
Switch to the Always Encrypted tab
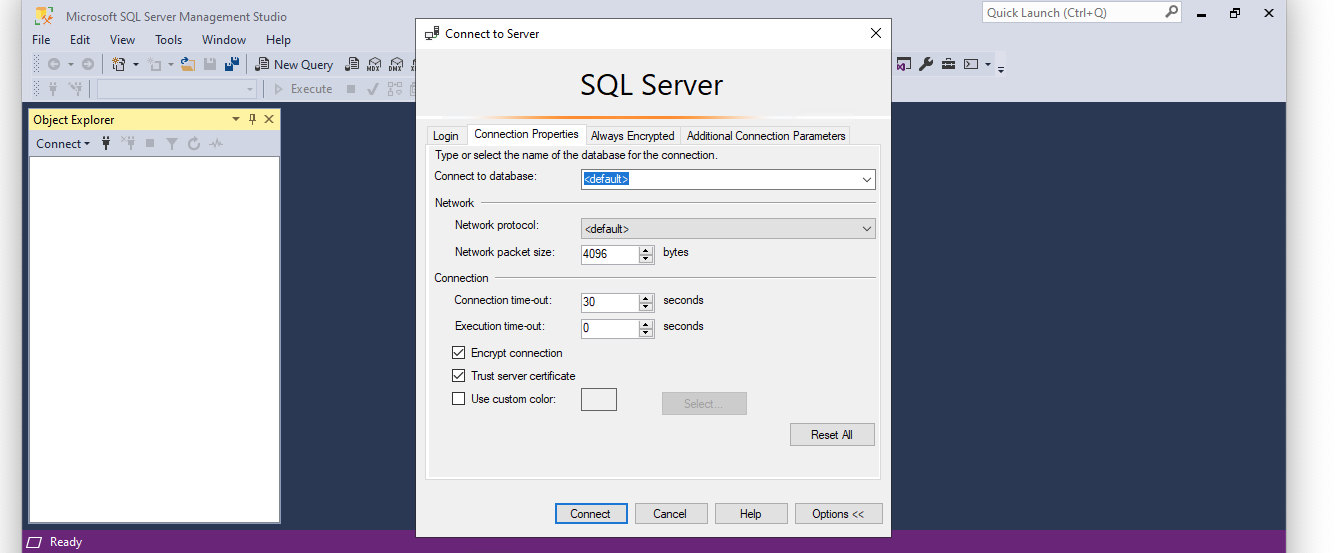(632, 136)
